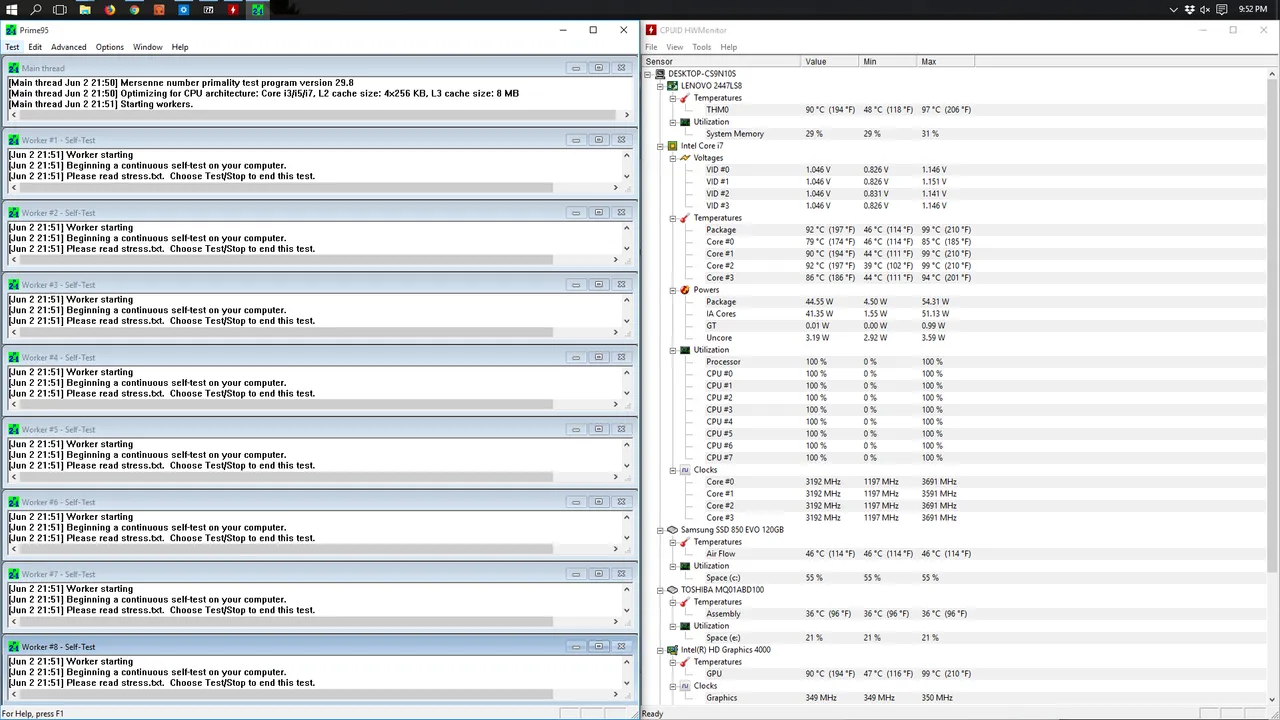Click the DESKTOP-CS9N10S computer icon
This screenshot has width=1280, height=720.
[x=661, y=74]
